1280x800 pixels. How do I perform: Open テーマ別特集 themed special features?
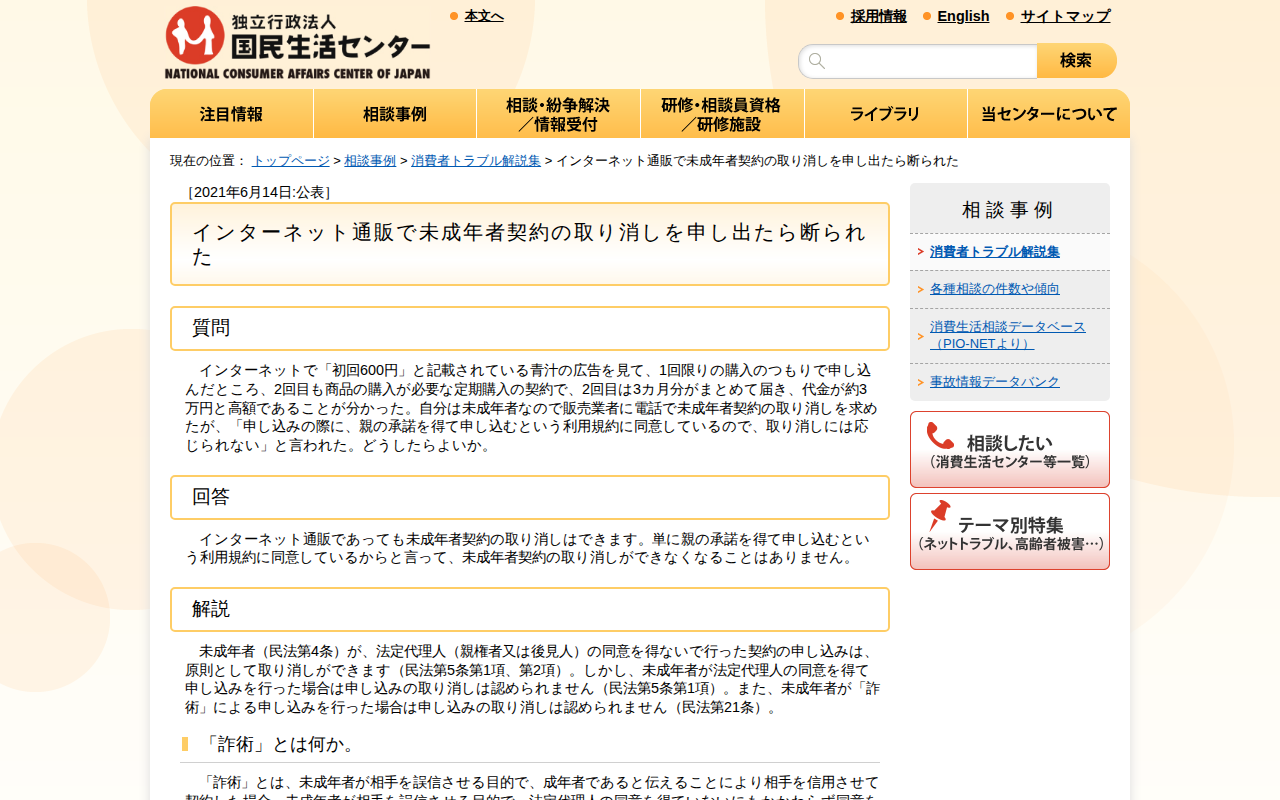(1009, 531)
